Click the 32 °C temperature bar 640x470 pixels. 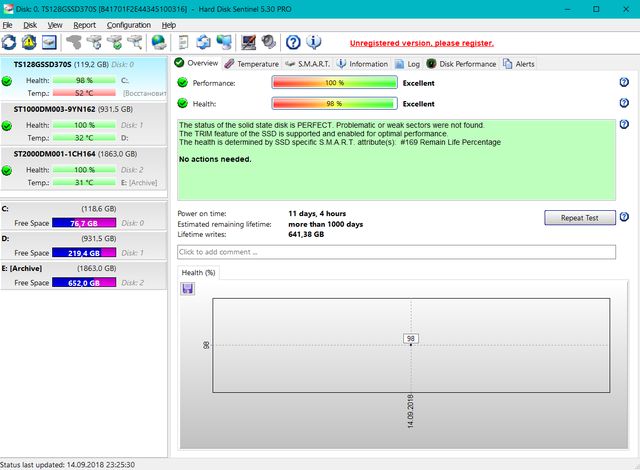84,138
